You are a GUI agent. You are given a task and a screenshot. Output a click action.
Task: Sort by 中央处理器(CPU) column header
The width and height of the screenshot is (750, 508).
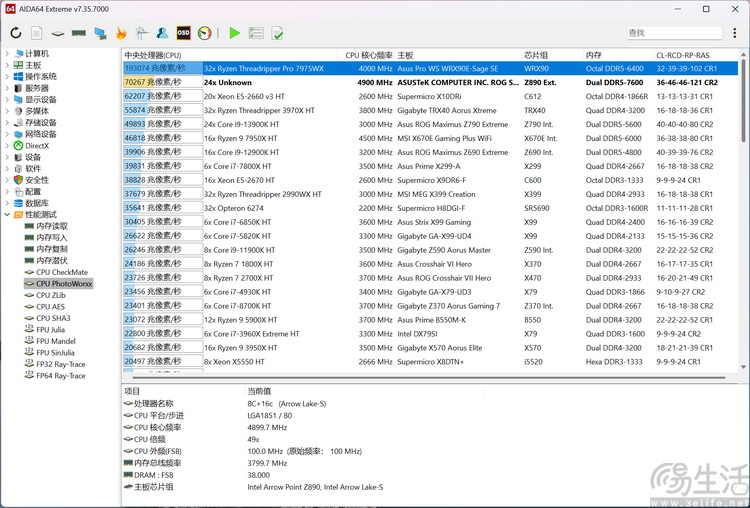[x=230, y=55]
